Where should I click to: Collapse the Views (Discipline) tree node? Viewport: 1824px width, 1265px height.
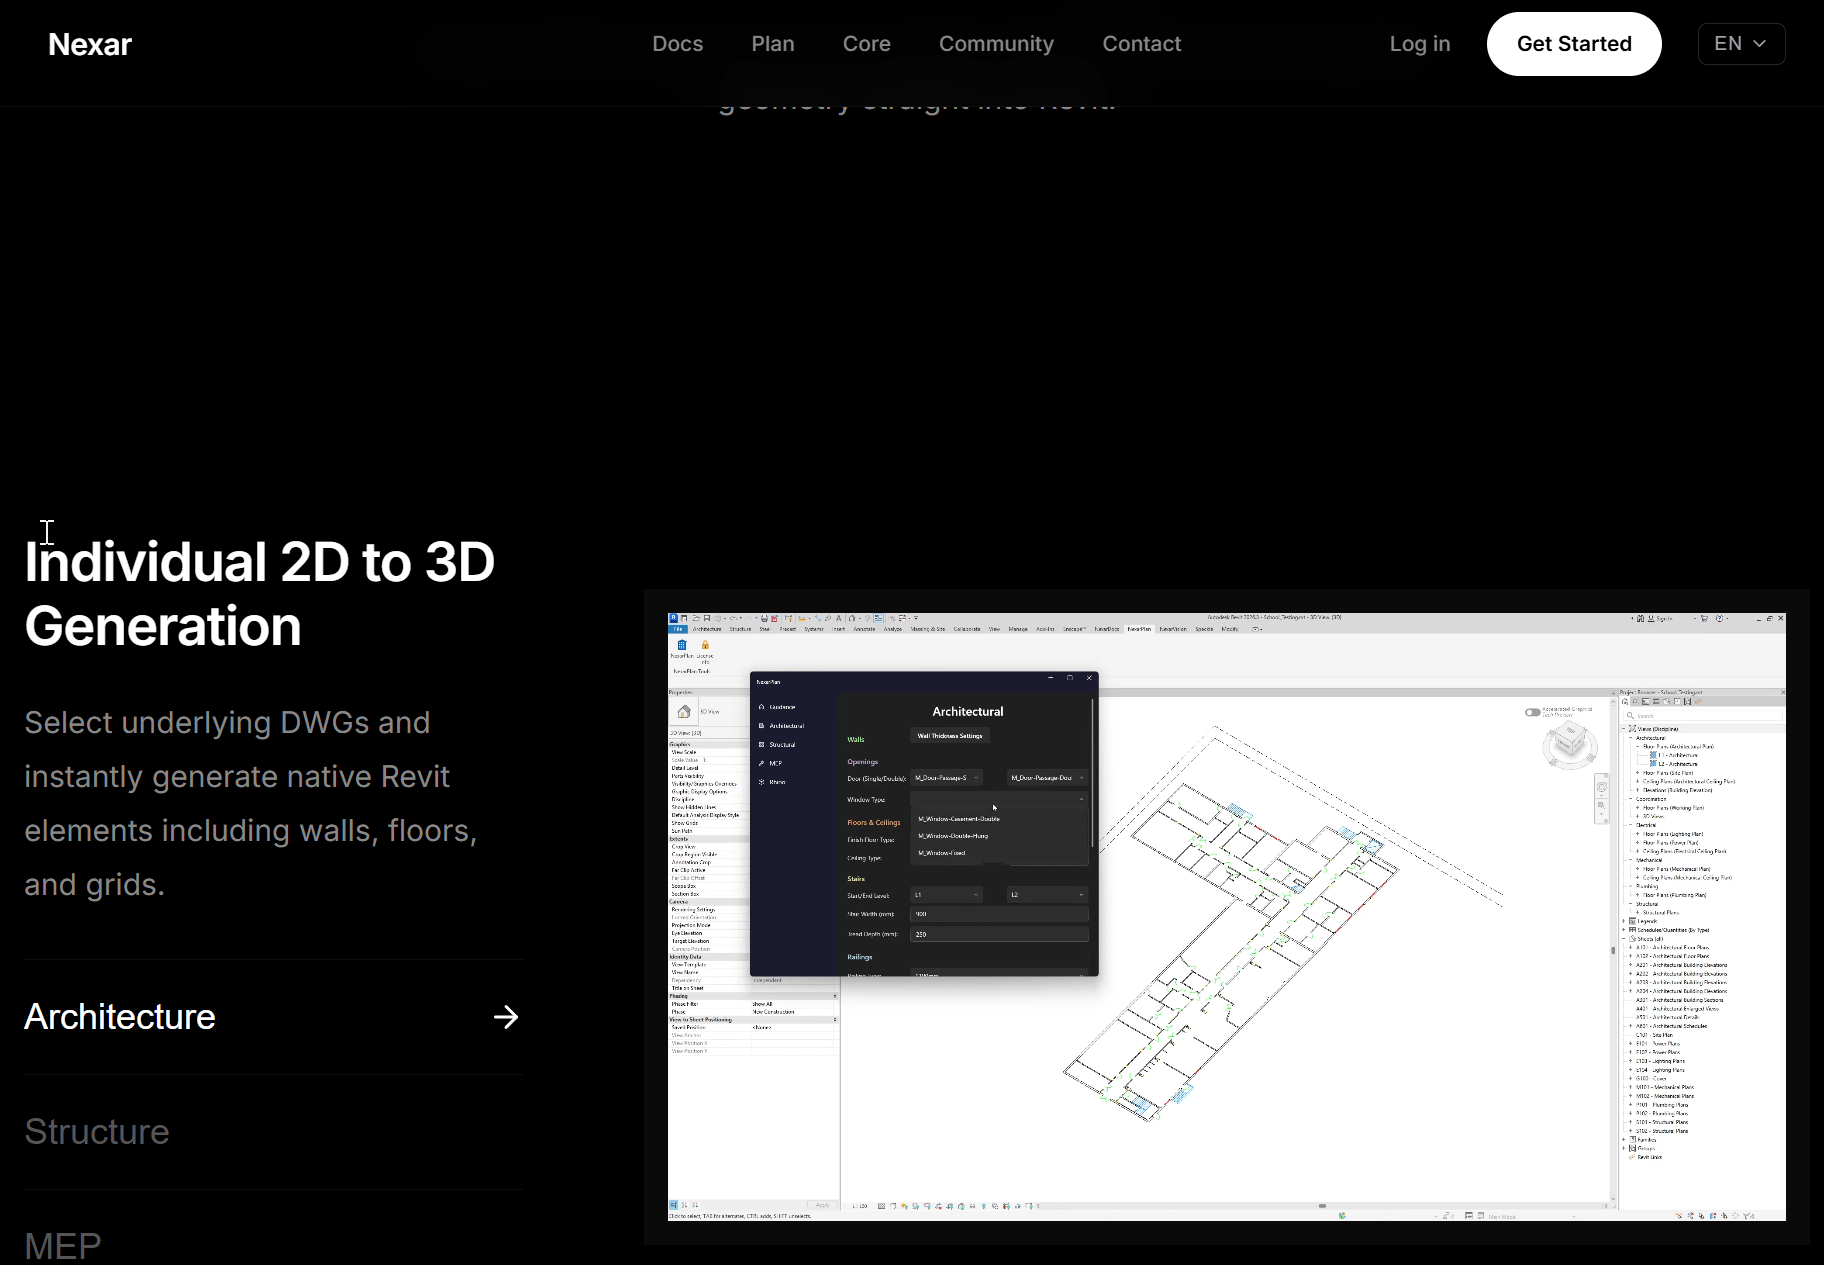[1625, 729]
